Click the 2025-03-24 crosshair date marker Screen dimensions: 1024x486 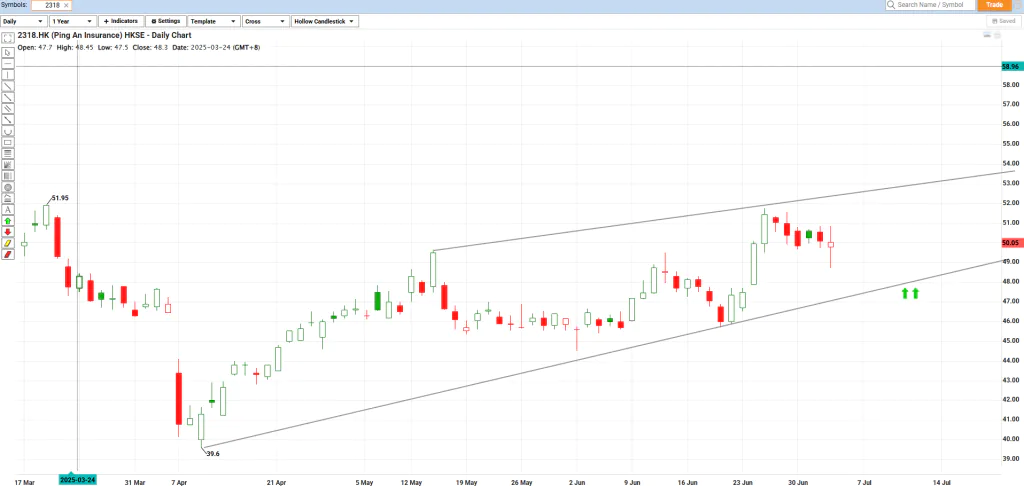pyautogui.click(x=78, y=479)
